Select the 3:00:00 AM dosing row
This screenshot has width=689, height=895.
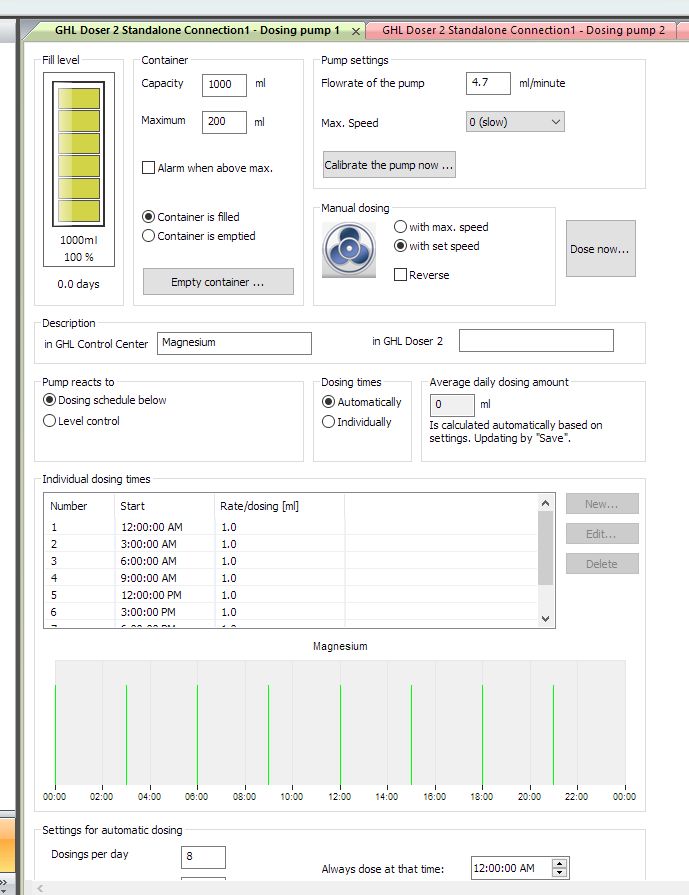pos(291,544)
